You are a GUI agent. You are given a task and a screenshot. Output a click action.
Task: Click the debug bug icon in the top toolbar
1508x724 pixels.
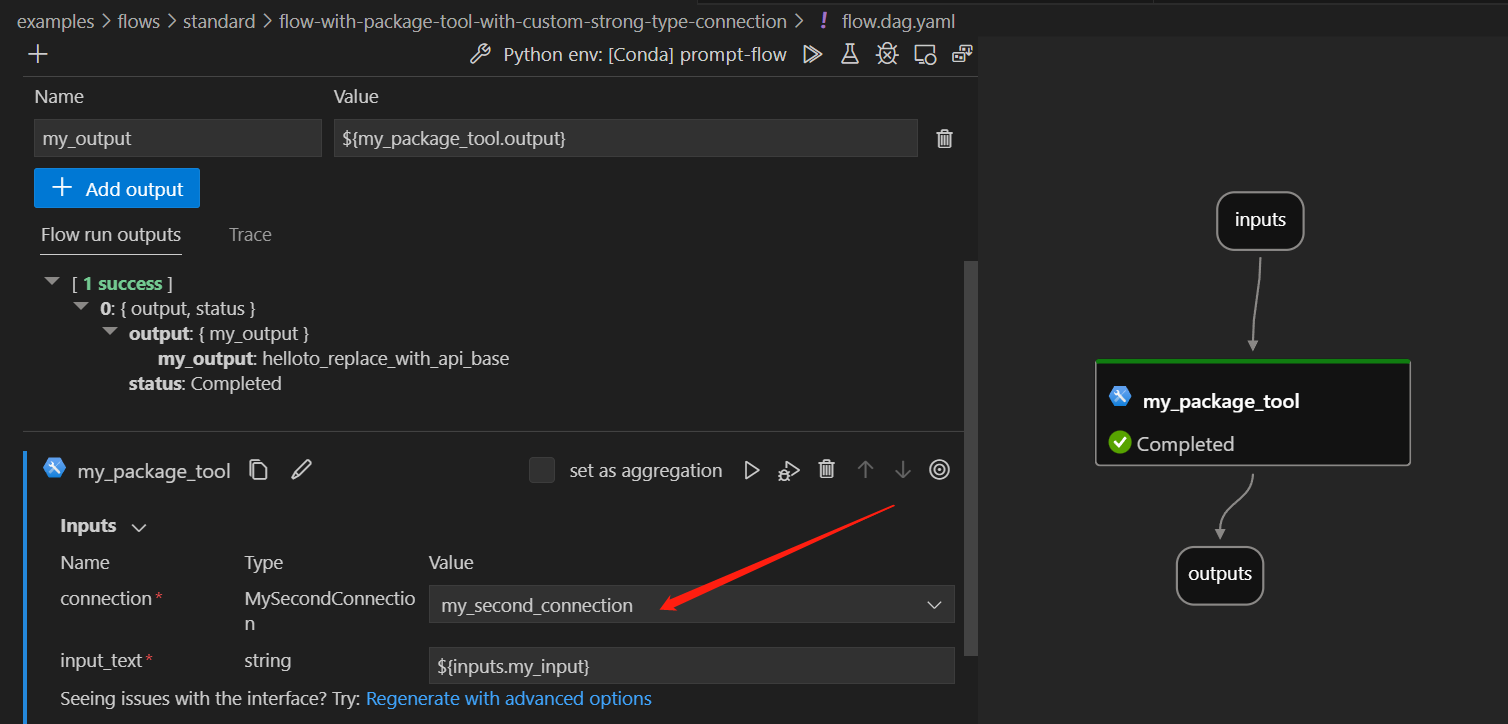887,54
